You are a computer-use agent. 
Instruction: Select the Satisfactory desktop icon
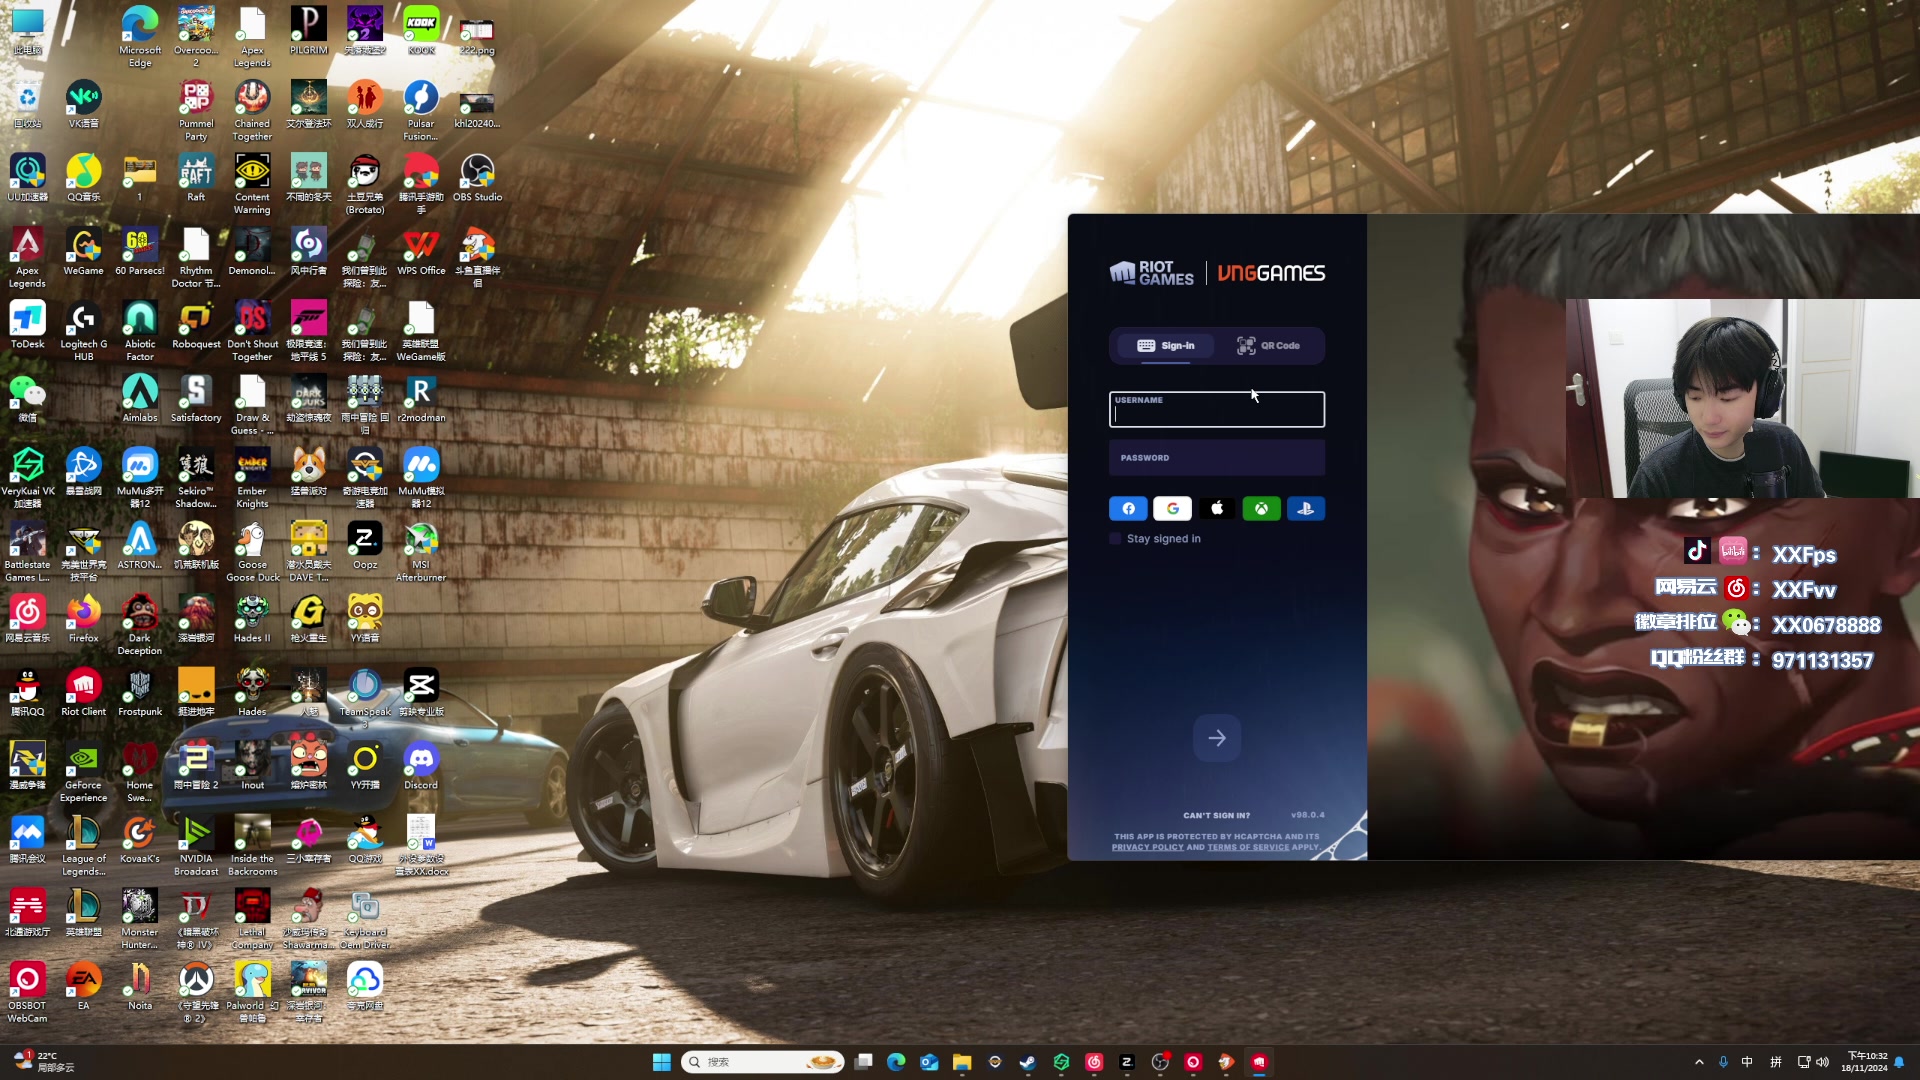(x=196, y=398)
